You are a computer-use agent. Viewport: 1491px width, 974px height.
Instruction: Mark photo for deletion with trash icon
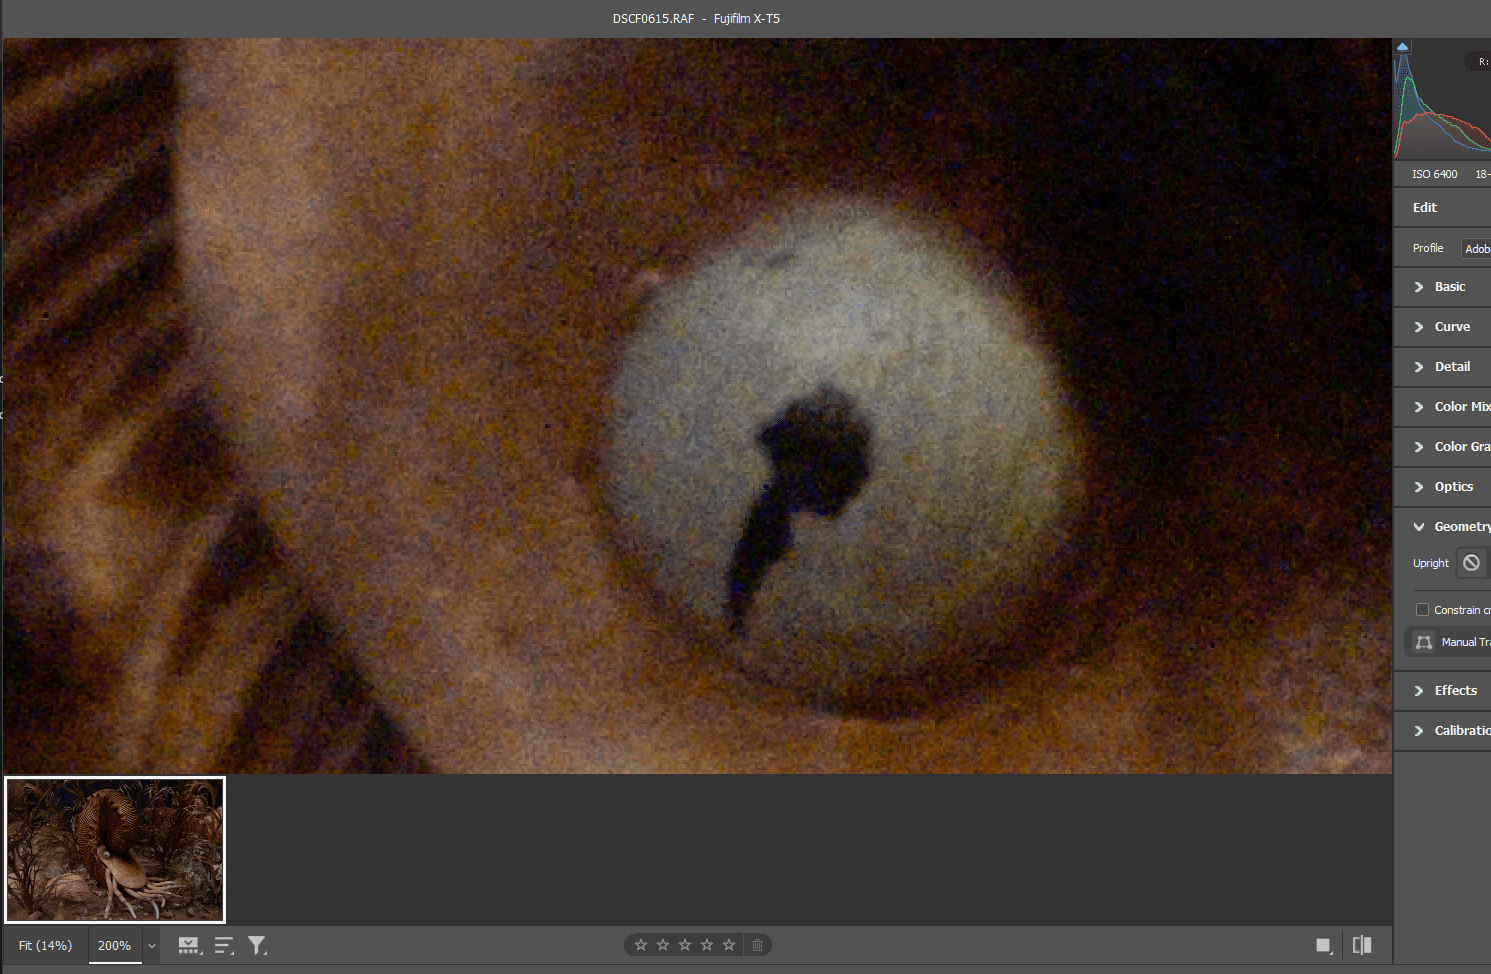(758, 945)
